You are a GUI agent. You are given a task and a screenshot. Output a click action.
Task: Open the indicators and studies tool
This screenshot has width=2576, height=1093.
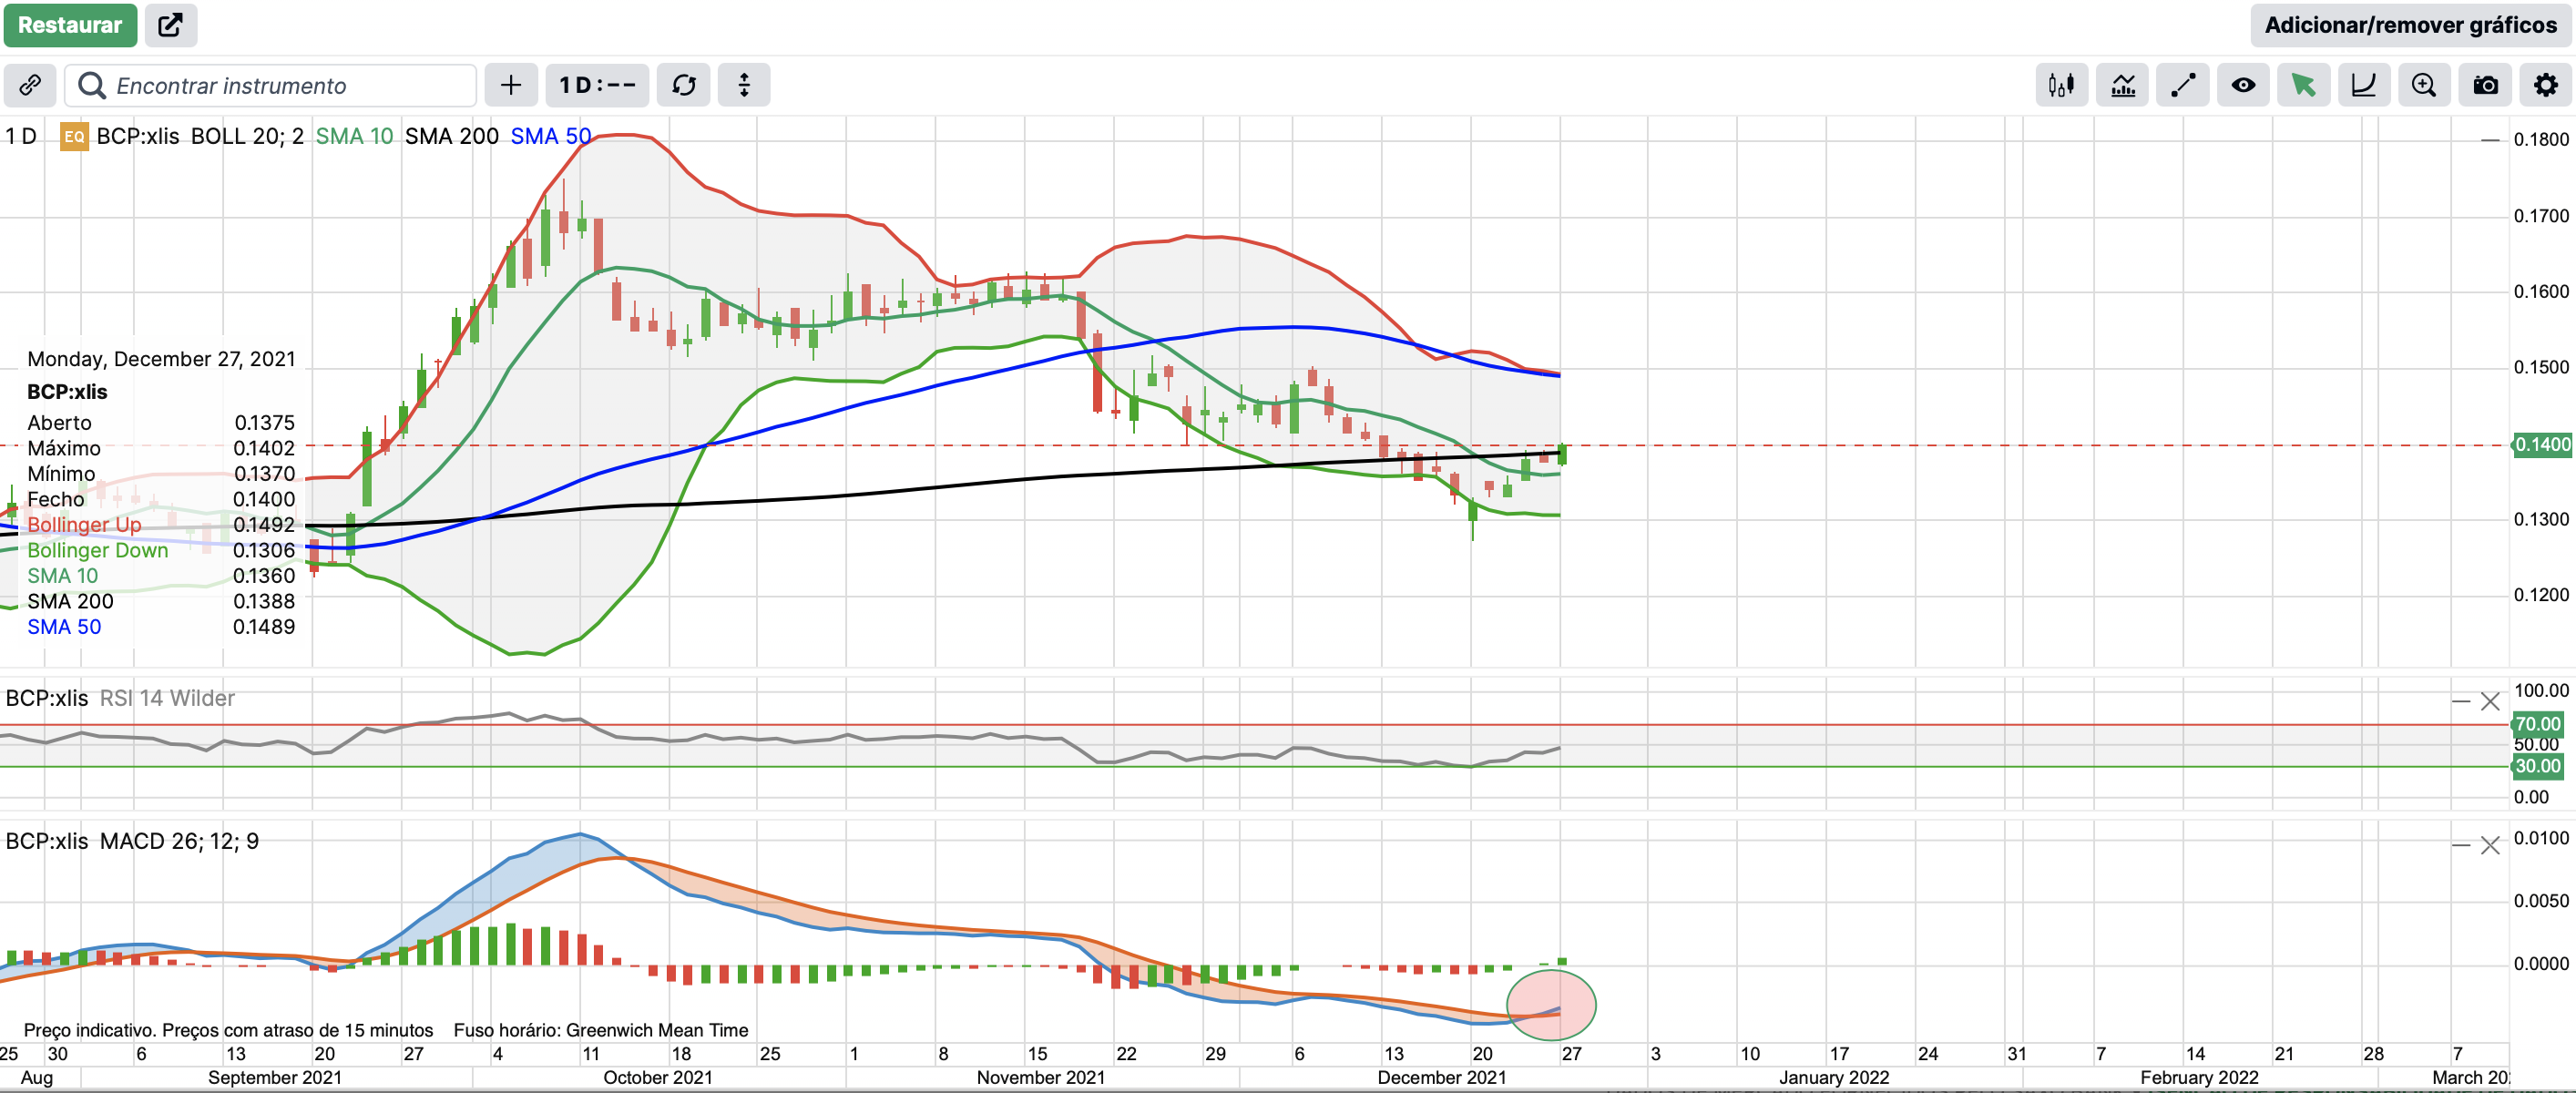tap(2122, 85)
